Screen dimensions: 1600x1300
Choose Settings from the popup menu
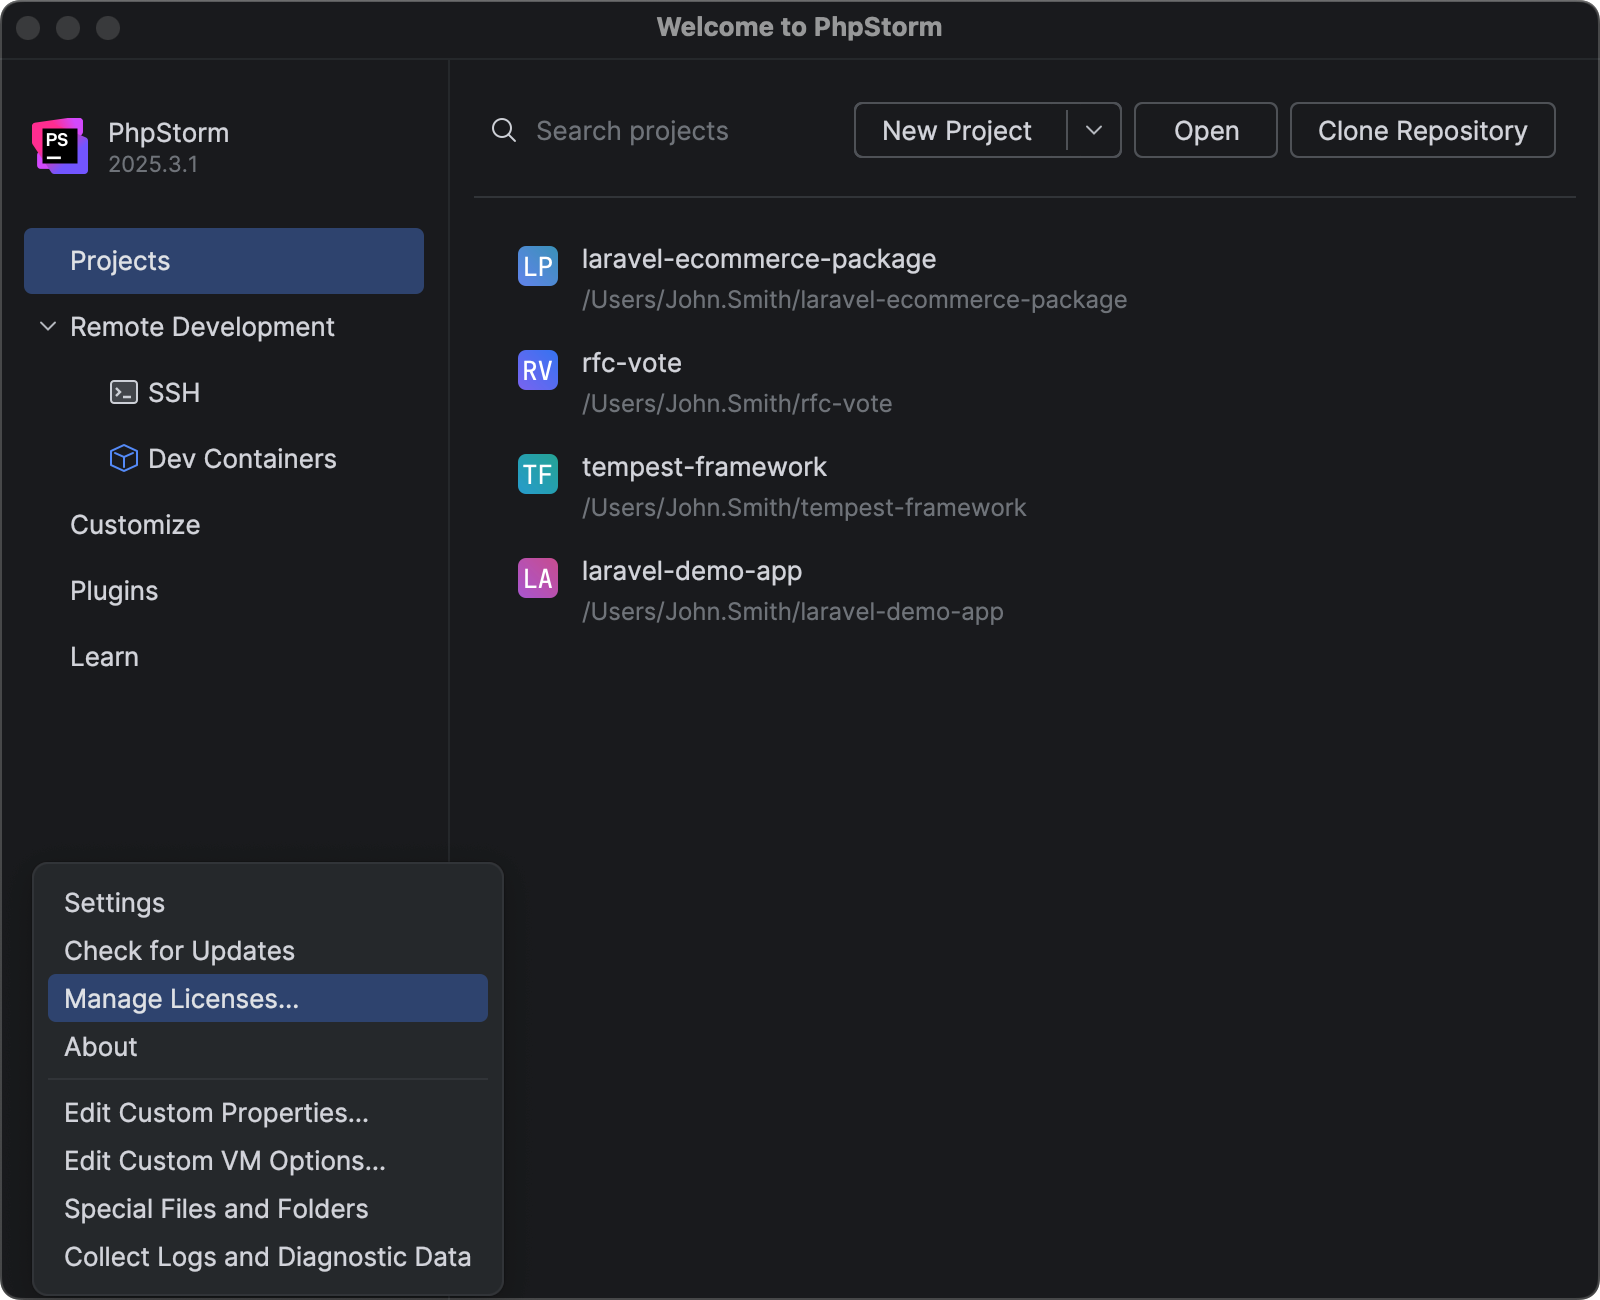268,903
